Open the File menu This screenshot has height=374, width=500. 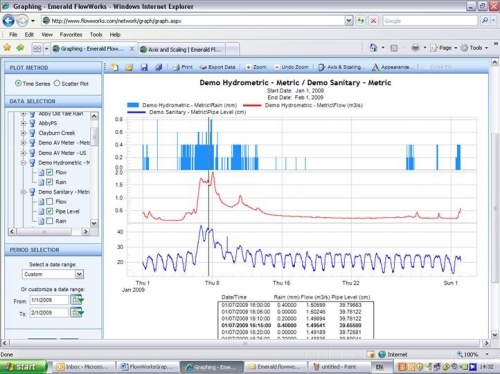tap(13, 34)
